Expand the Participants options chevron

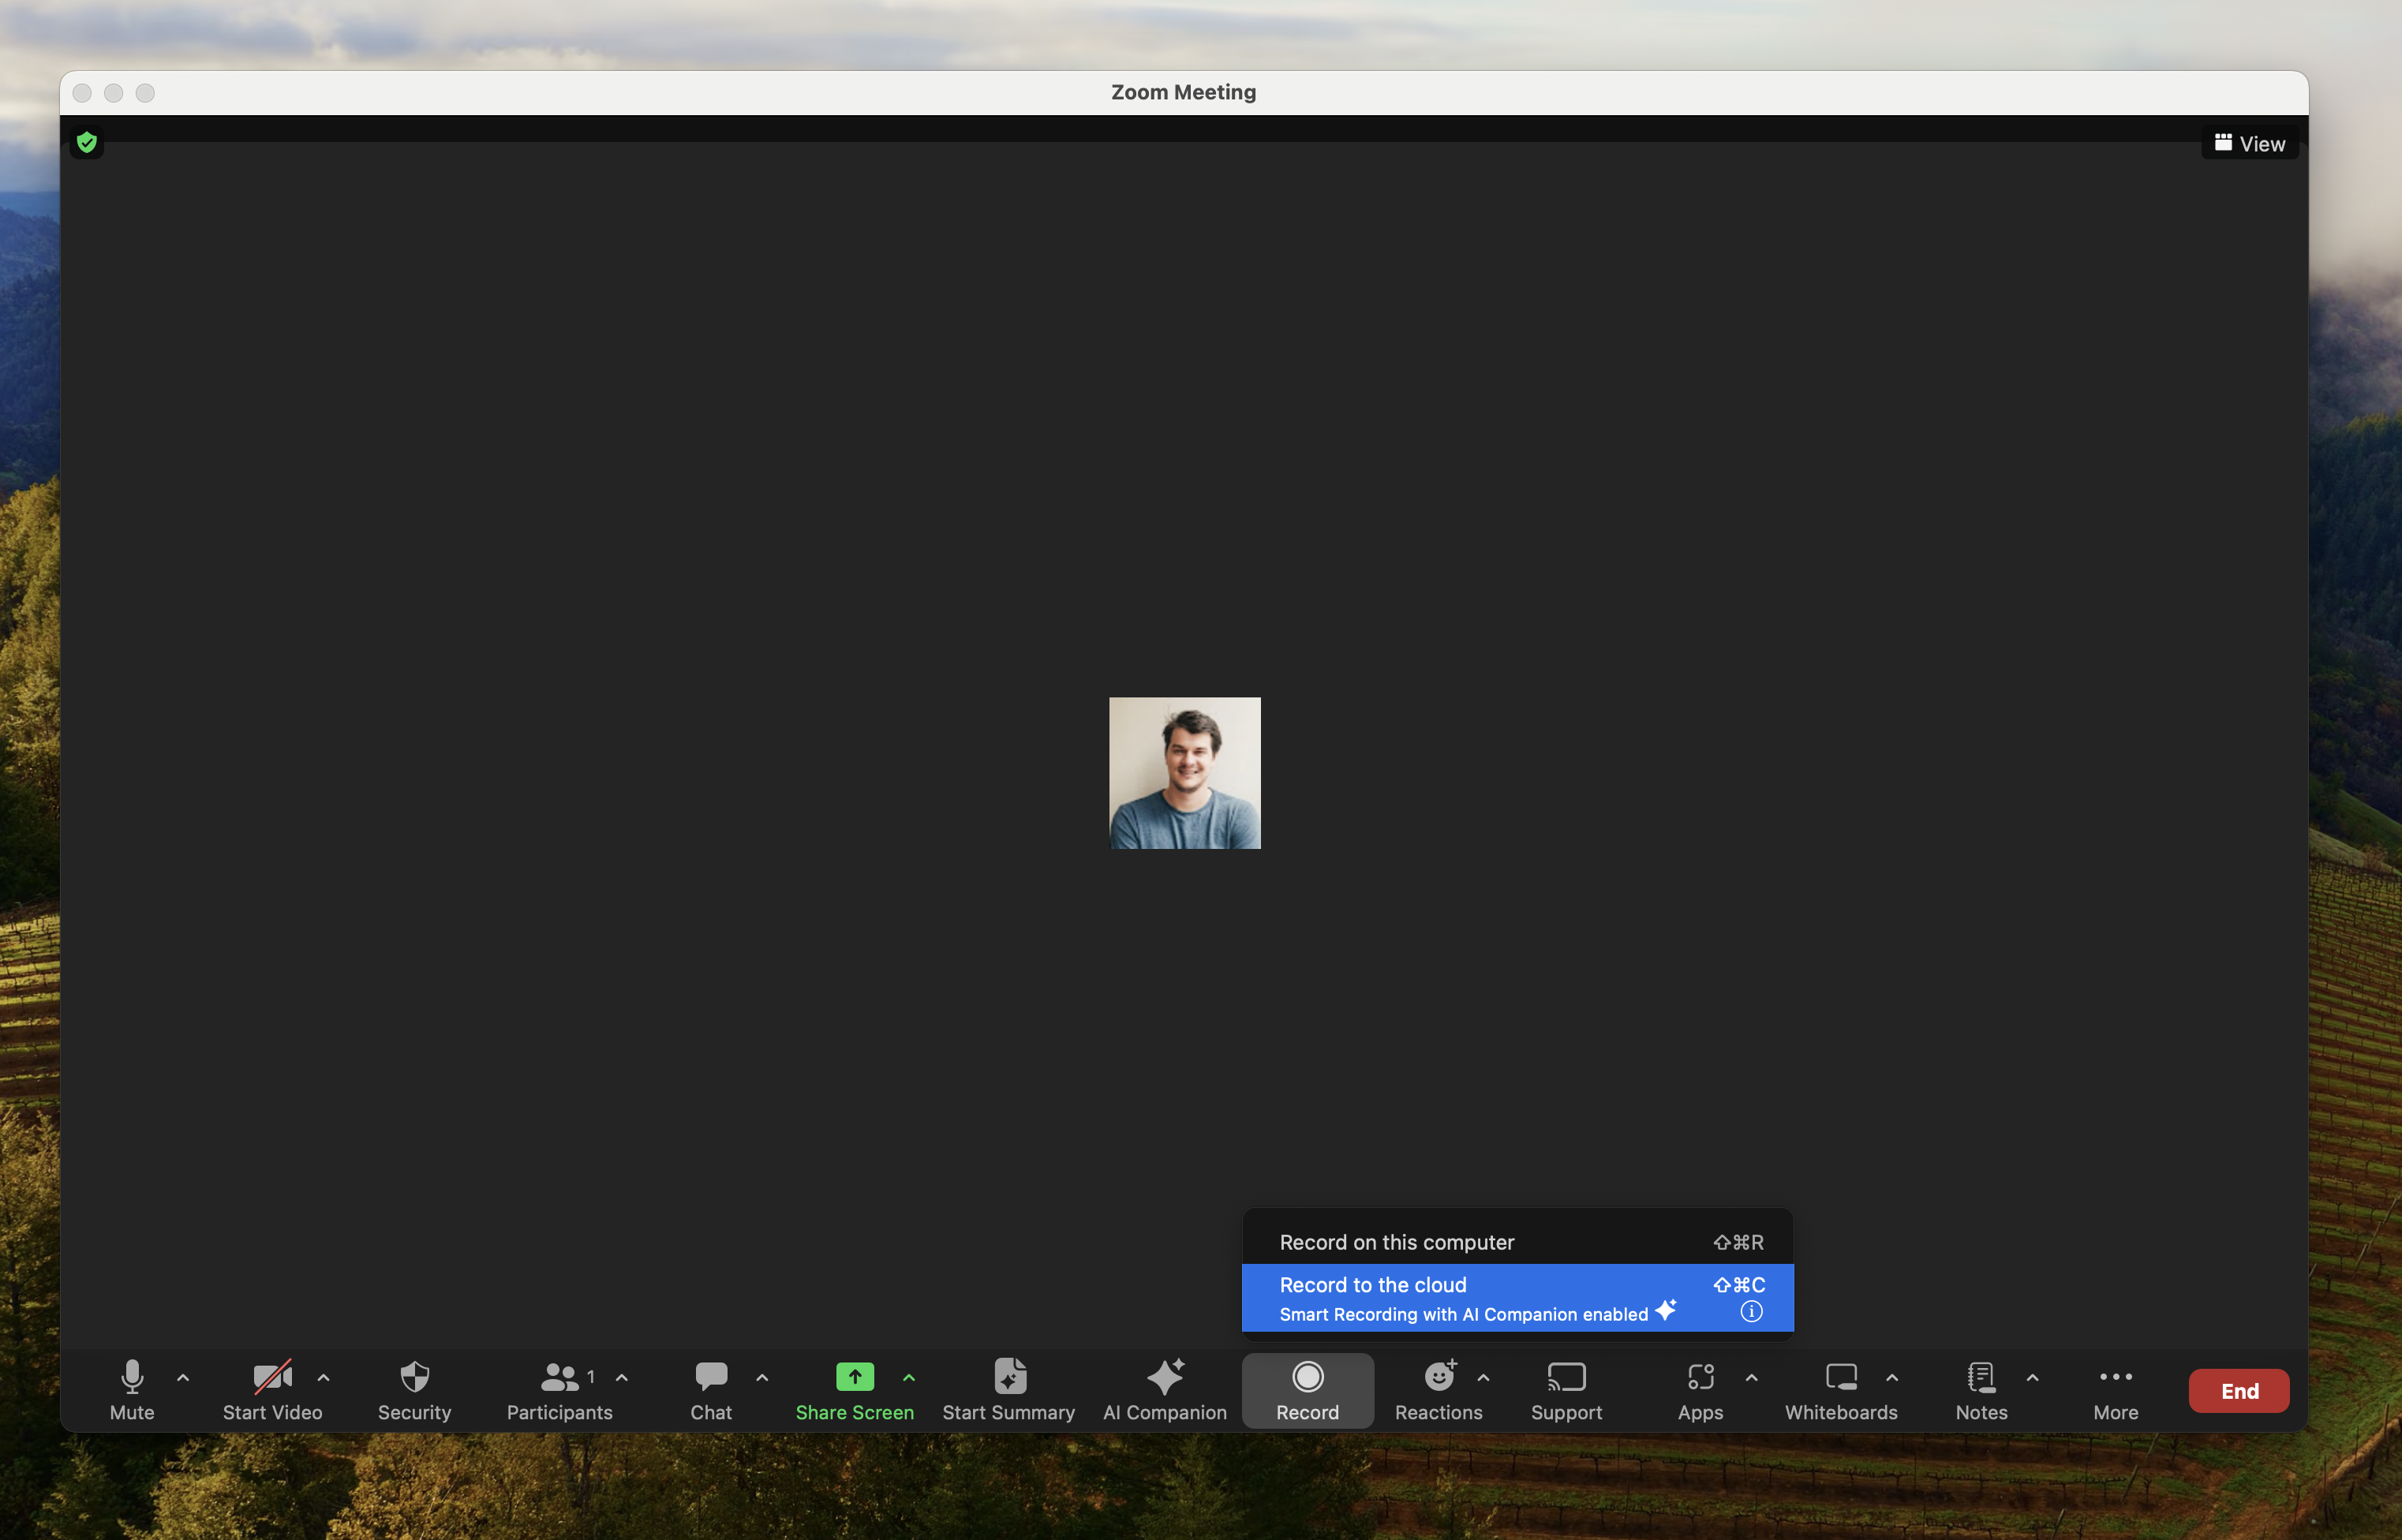pos(622,1378)
